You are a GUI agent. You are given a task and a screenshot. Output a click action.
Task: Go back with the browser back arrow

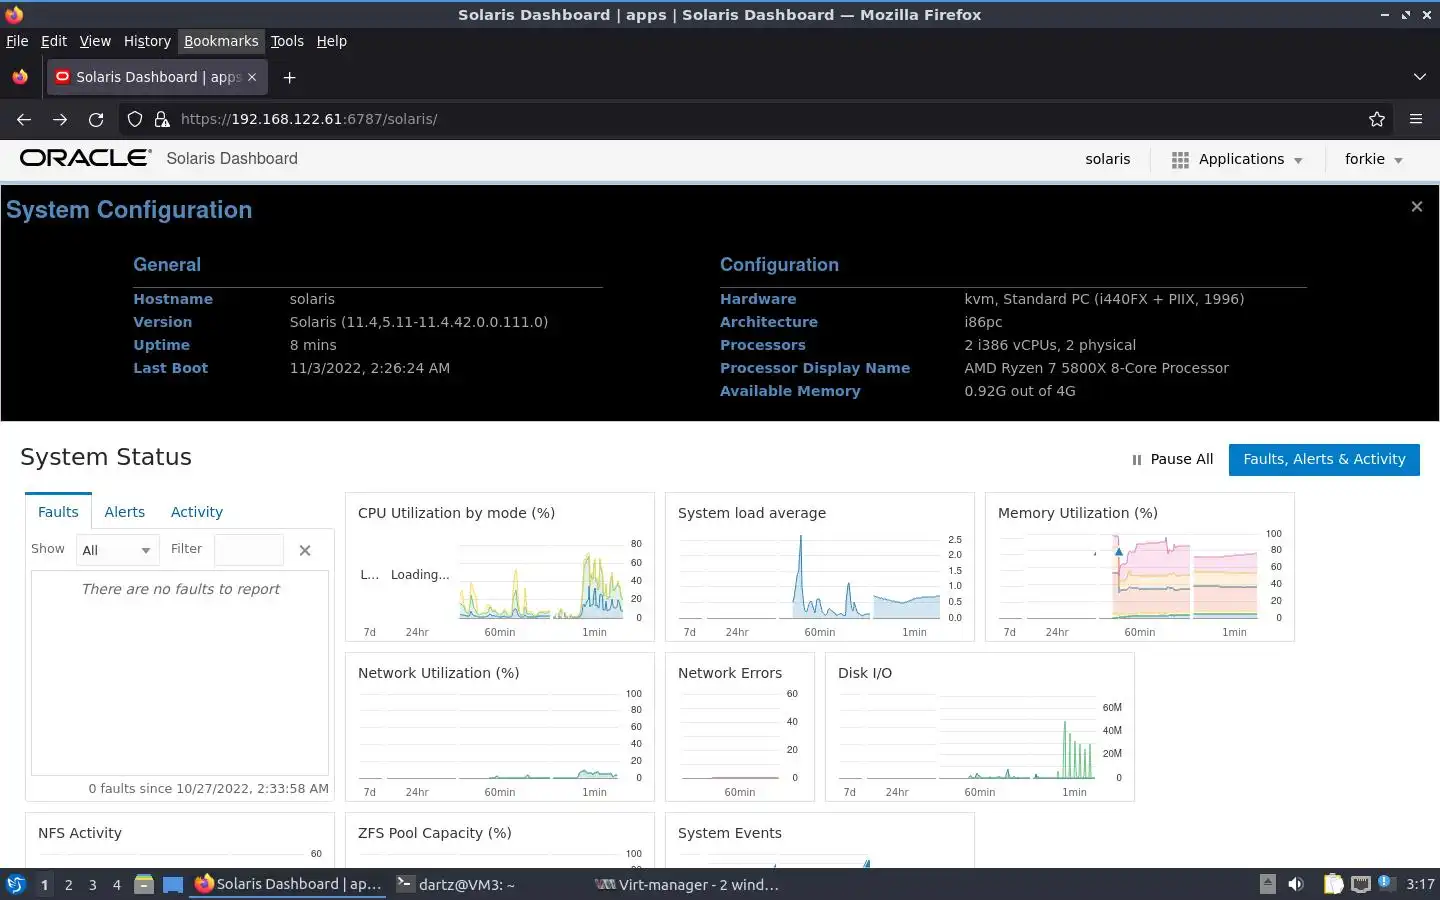[24, 119]
